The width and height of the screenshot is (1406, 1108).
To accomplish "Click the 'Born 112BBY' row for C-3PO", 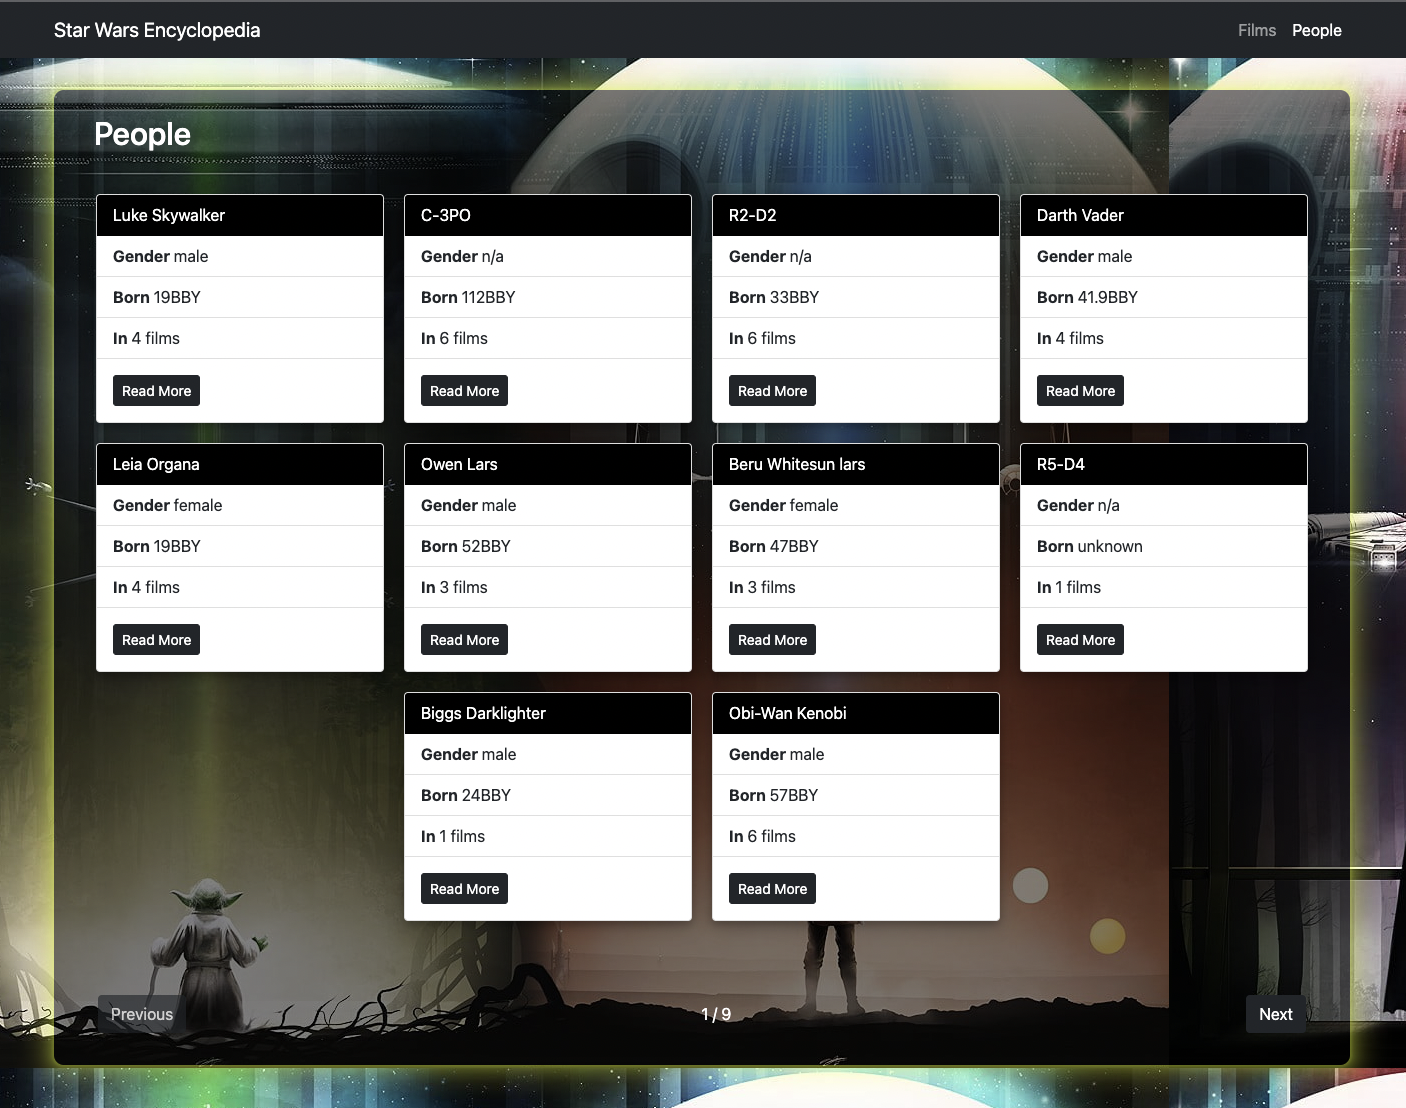I will 548,297.
